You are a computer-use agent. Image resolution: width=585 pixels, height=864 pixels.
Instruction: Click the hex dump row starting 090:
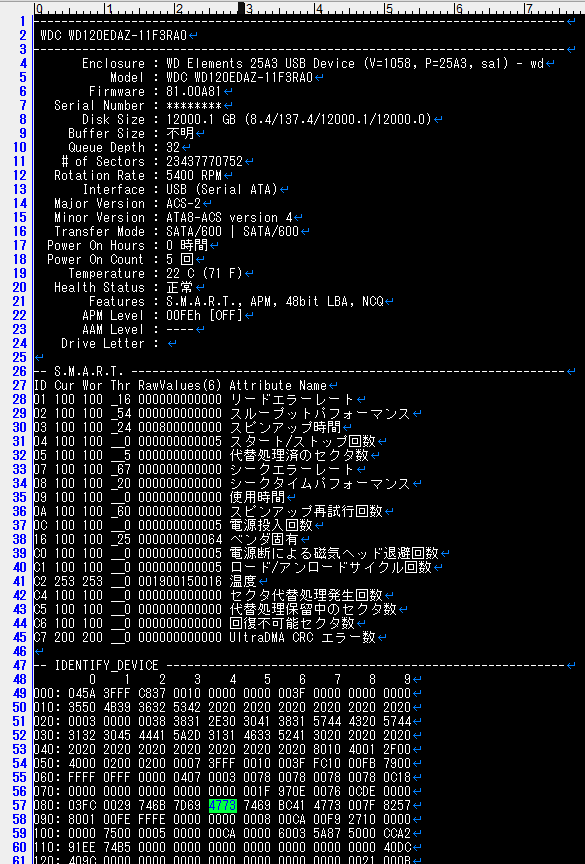[223, 819]
